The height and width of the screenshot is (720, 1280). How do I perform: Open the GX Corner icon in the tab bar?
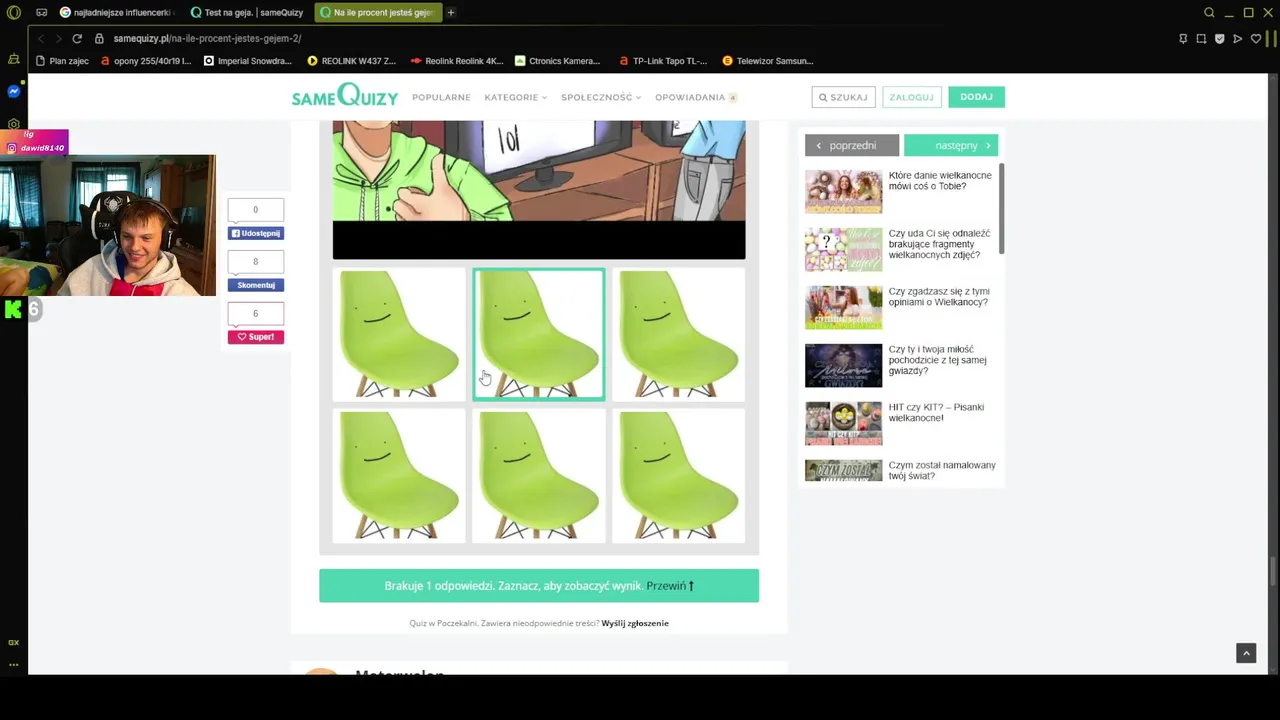click(41, 13)
